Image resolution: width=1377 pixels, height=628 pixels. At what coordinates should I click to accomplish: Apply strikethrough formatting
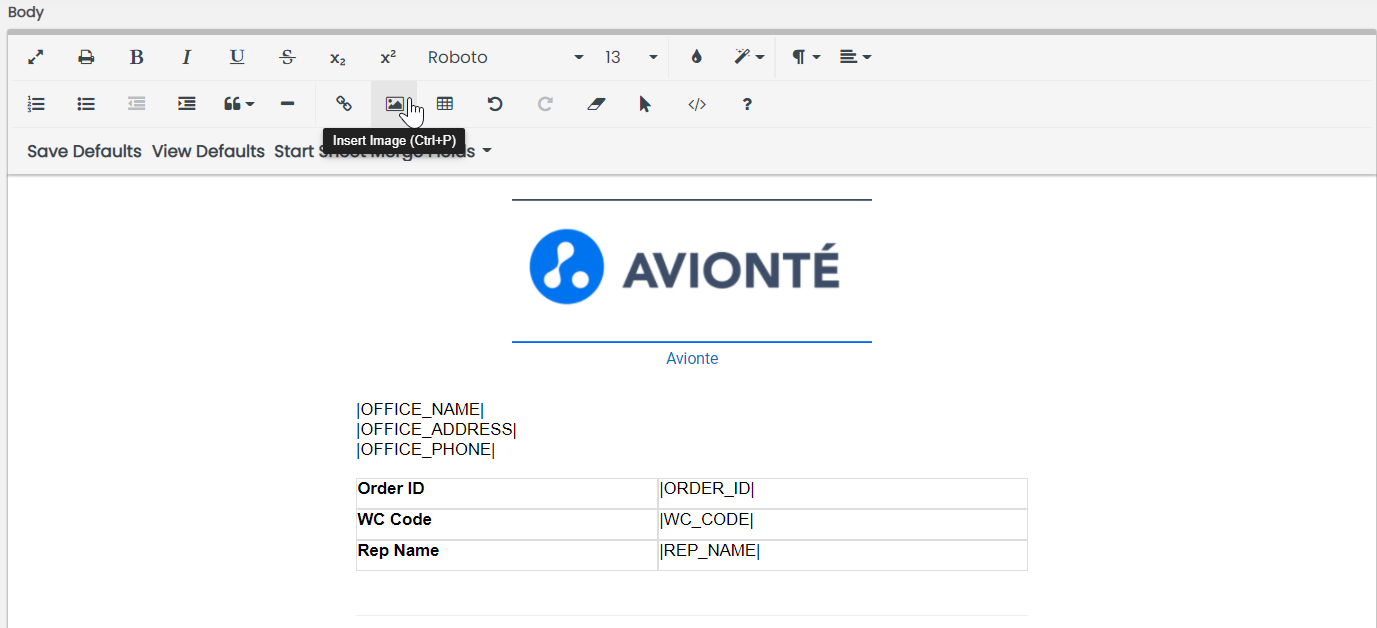[287, 58]
